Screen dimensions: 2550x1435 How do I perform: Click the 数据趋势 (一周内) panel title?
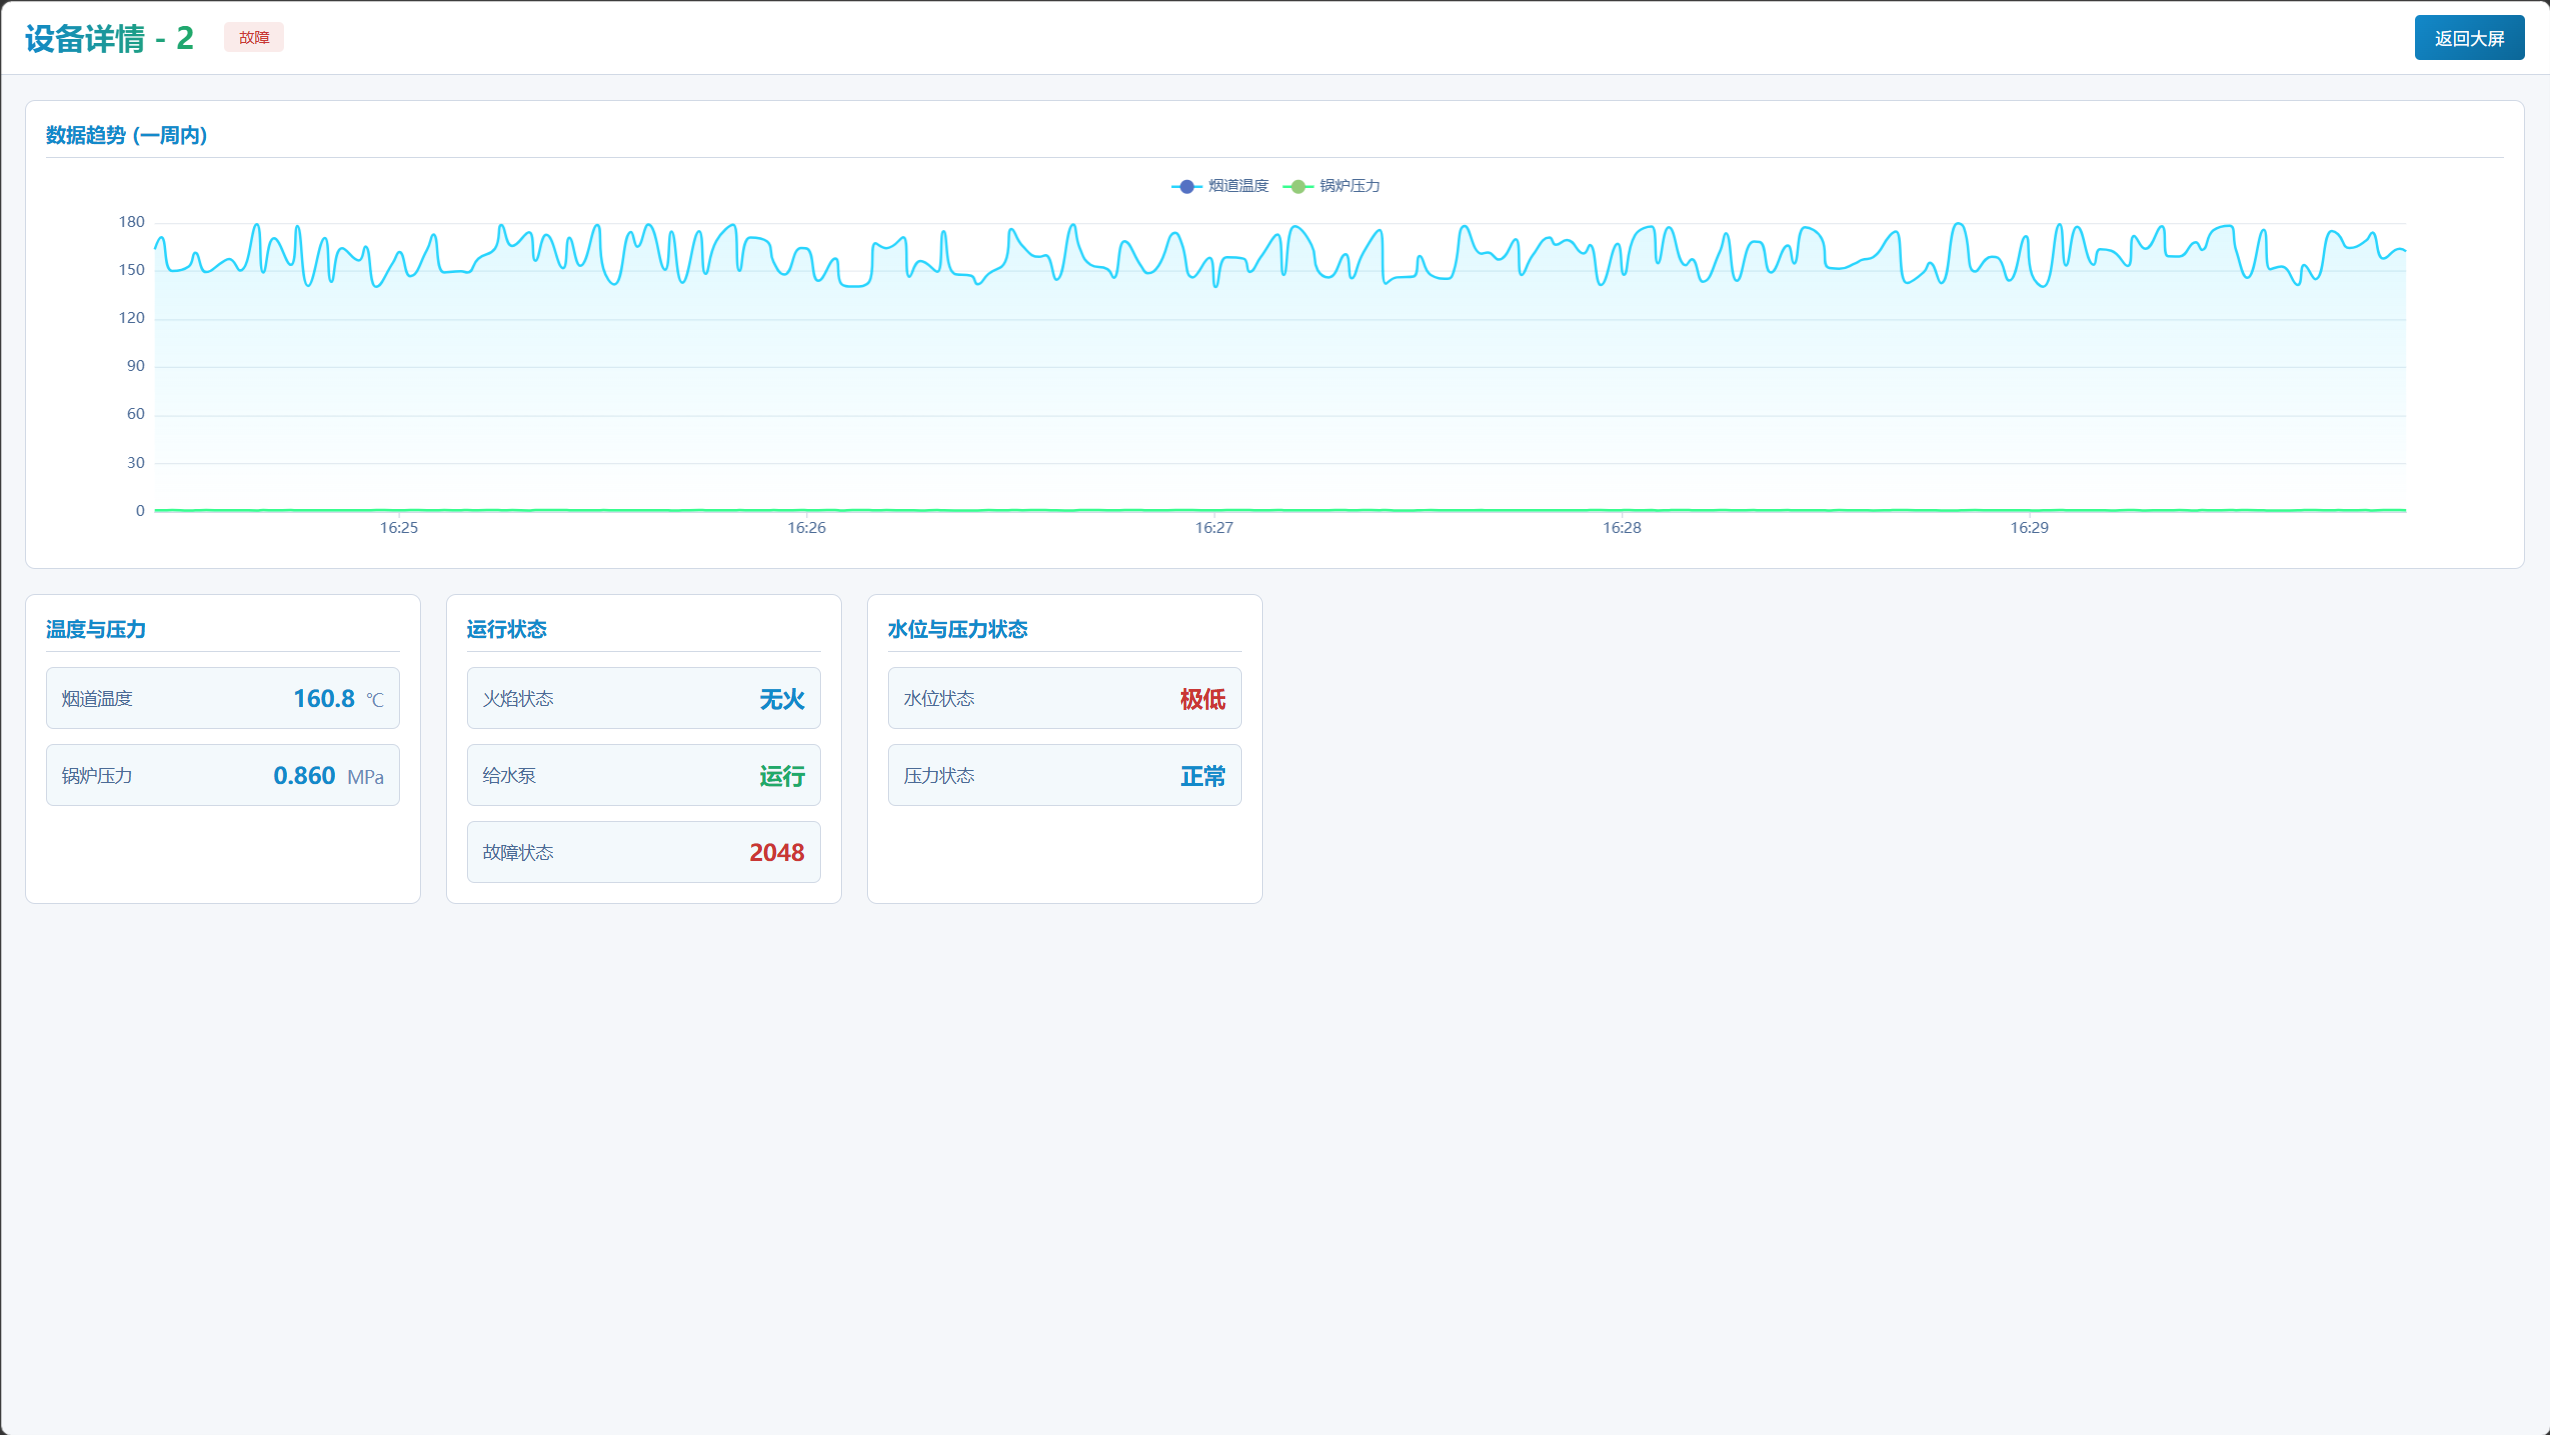click(x=126, y=135)
